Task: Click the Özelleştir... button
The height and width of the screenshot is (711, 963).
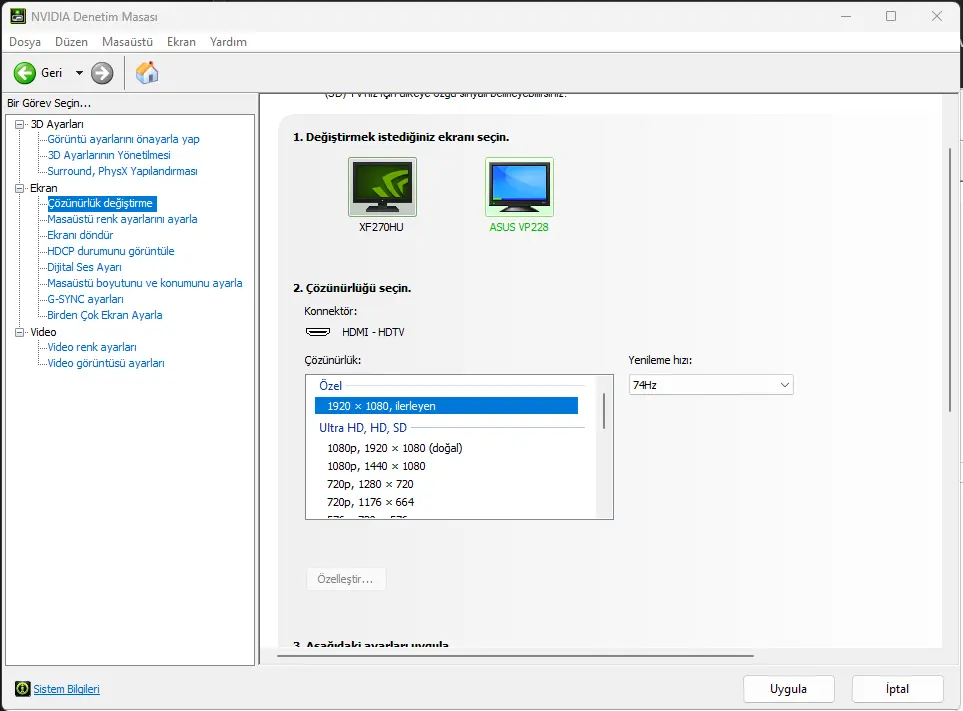Action: (346, 579)
